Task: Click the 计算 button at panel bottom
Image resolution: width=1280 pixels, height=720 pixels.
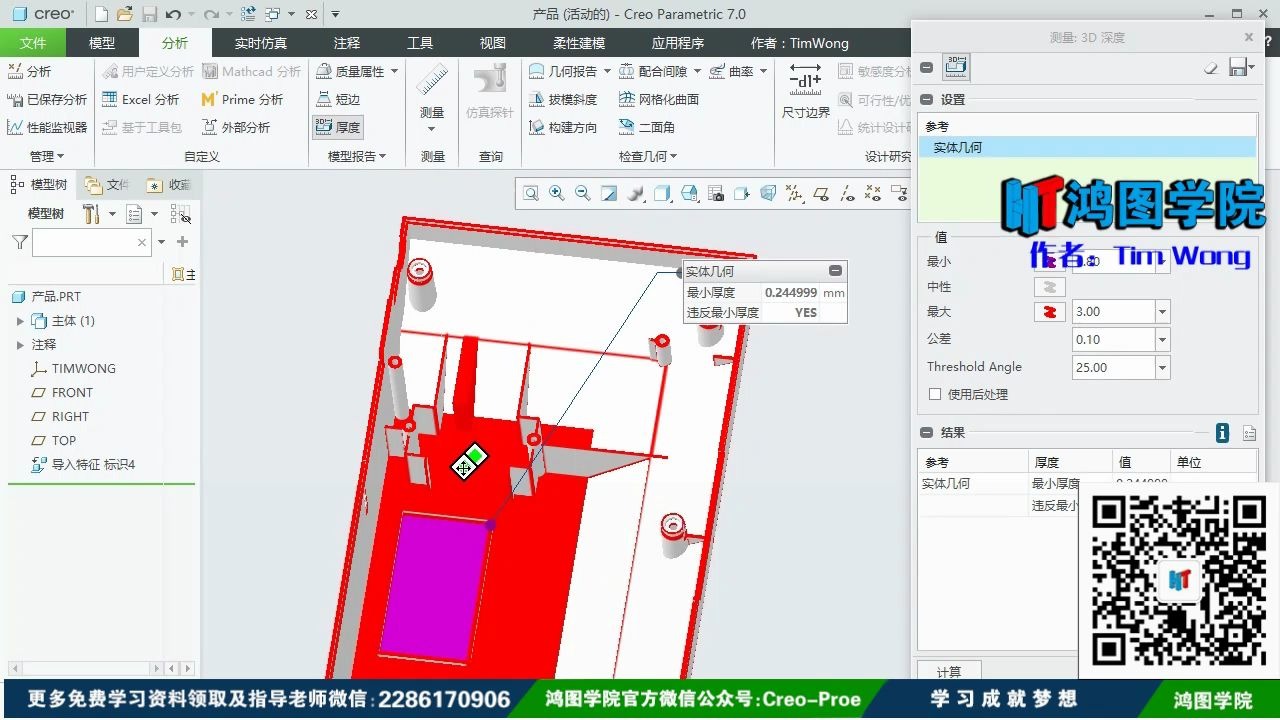Action: [x=948, y=671]
